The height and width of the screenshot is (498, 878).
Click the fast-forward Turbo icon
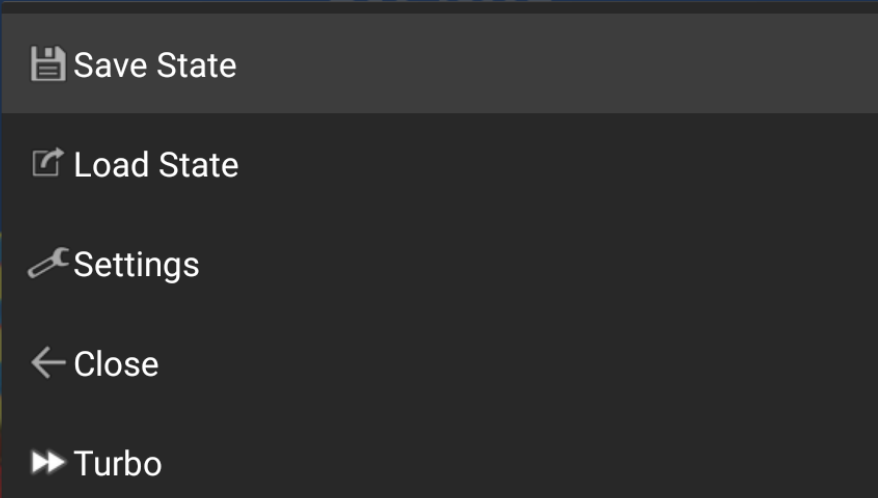(x=48, y=462)
